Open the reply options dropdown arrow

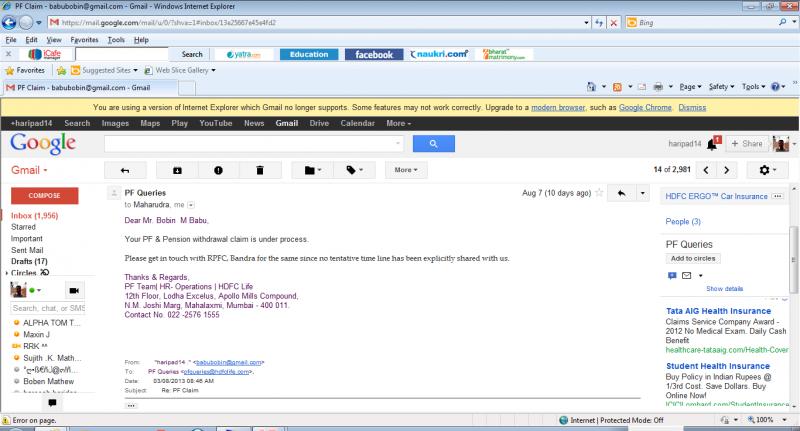click(642, 193)
